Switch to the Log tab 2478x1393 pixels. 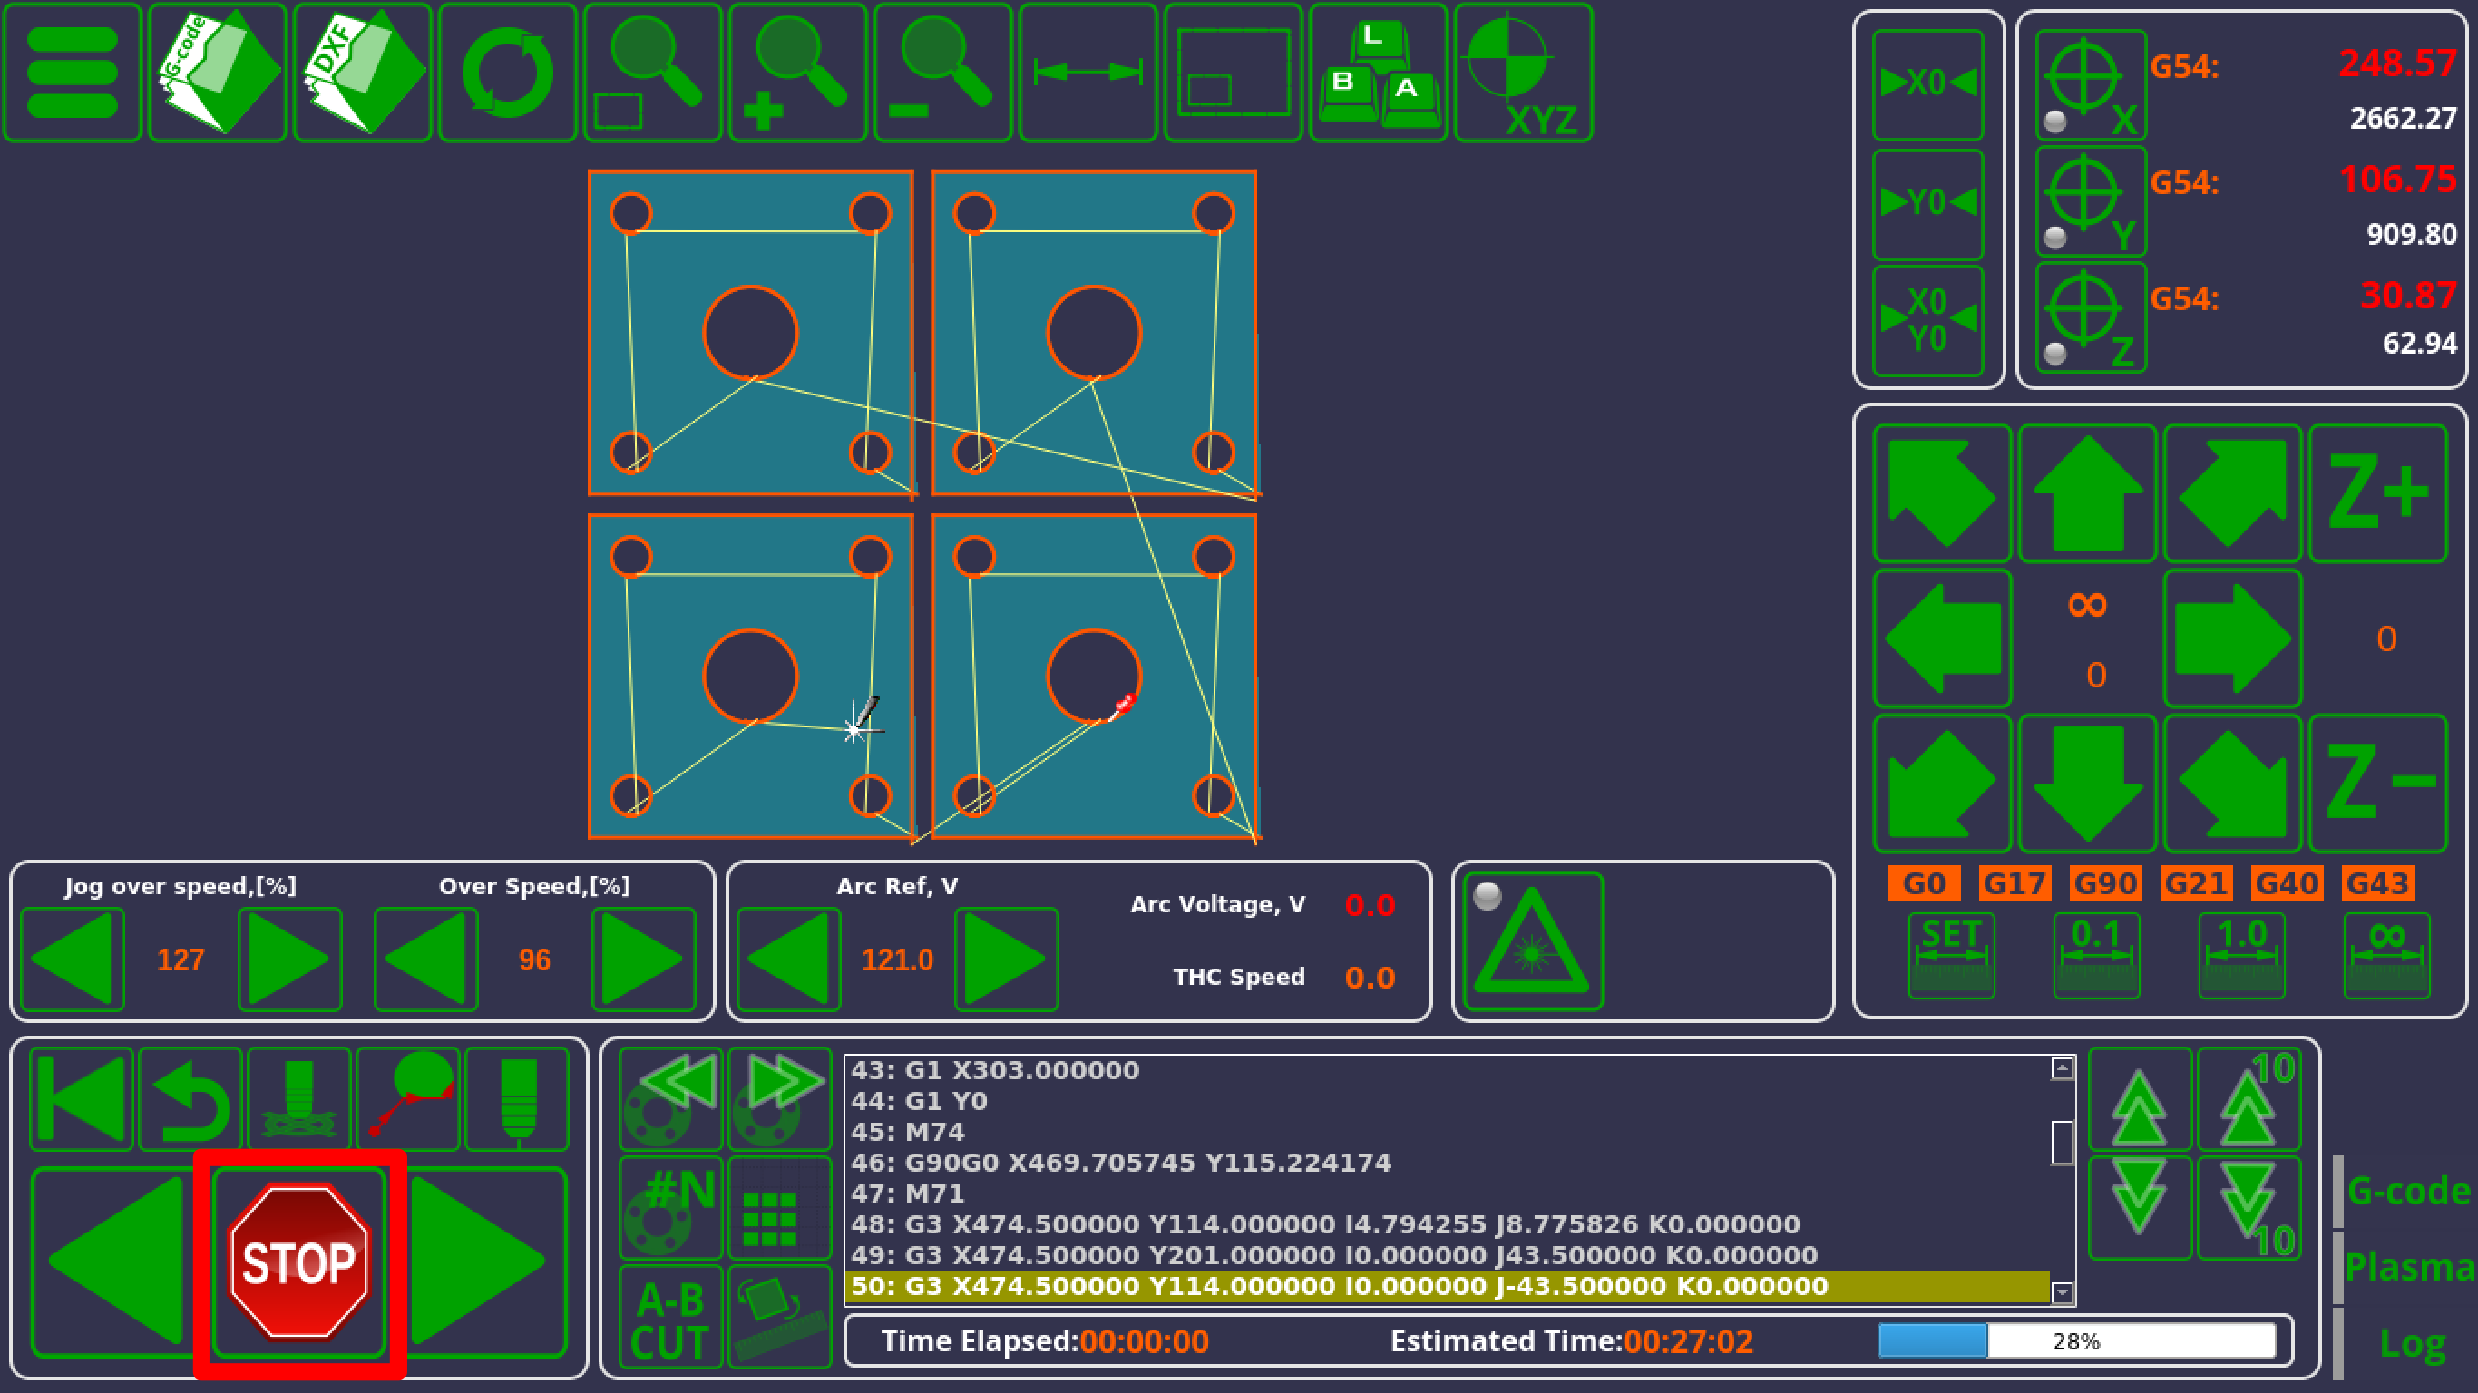click(x=2412, y=1345)
